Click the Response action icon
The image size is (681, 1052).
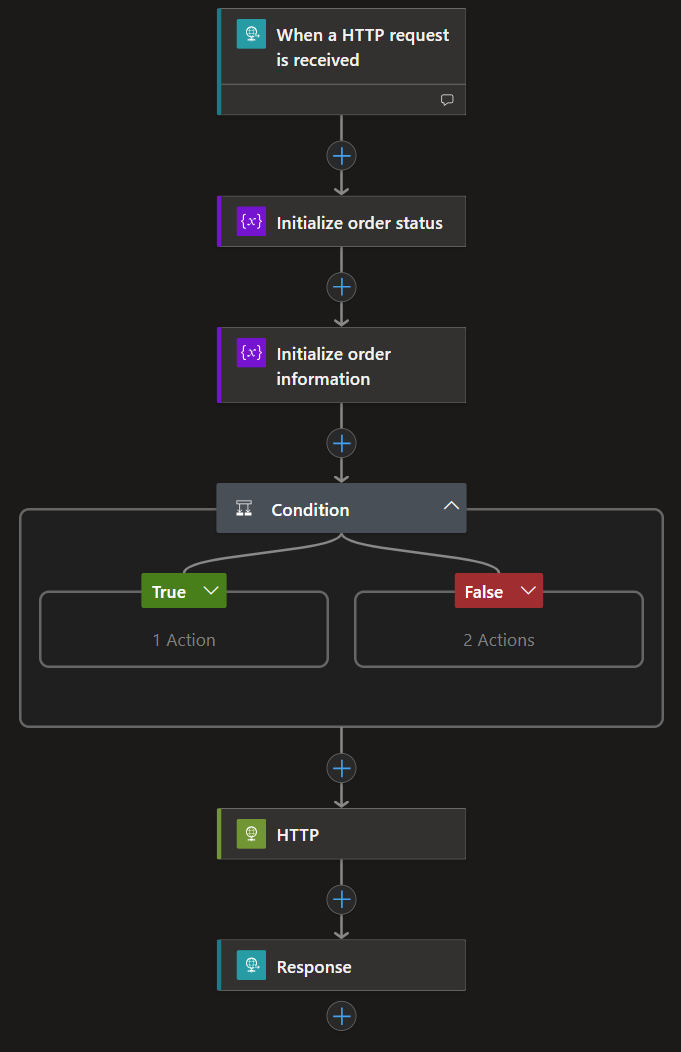(251, 966)
